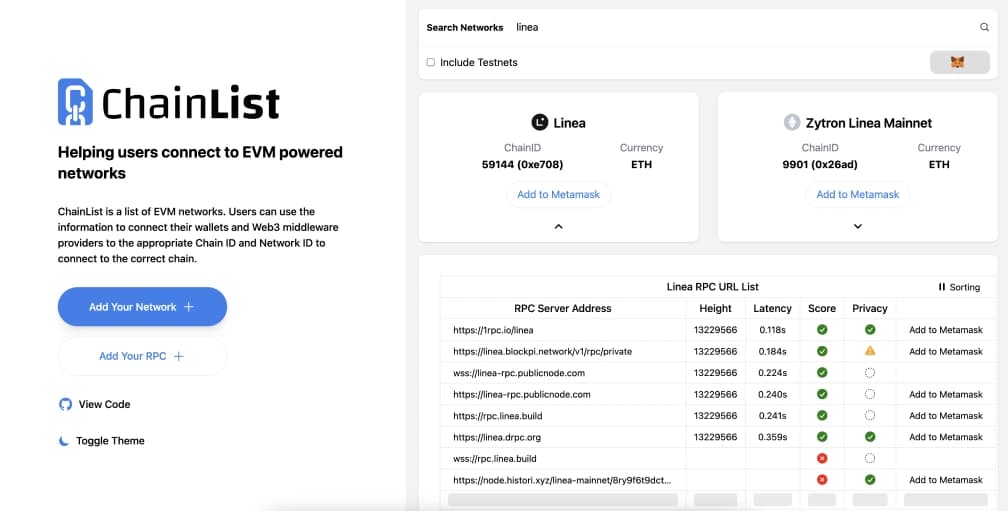This screenshot has width=1008, height=511.
Task: Click red score icon for wss://rpc.linea.build
Action: (822, 458)
